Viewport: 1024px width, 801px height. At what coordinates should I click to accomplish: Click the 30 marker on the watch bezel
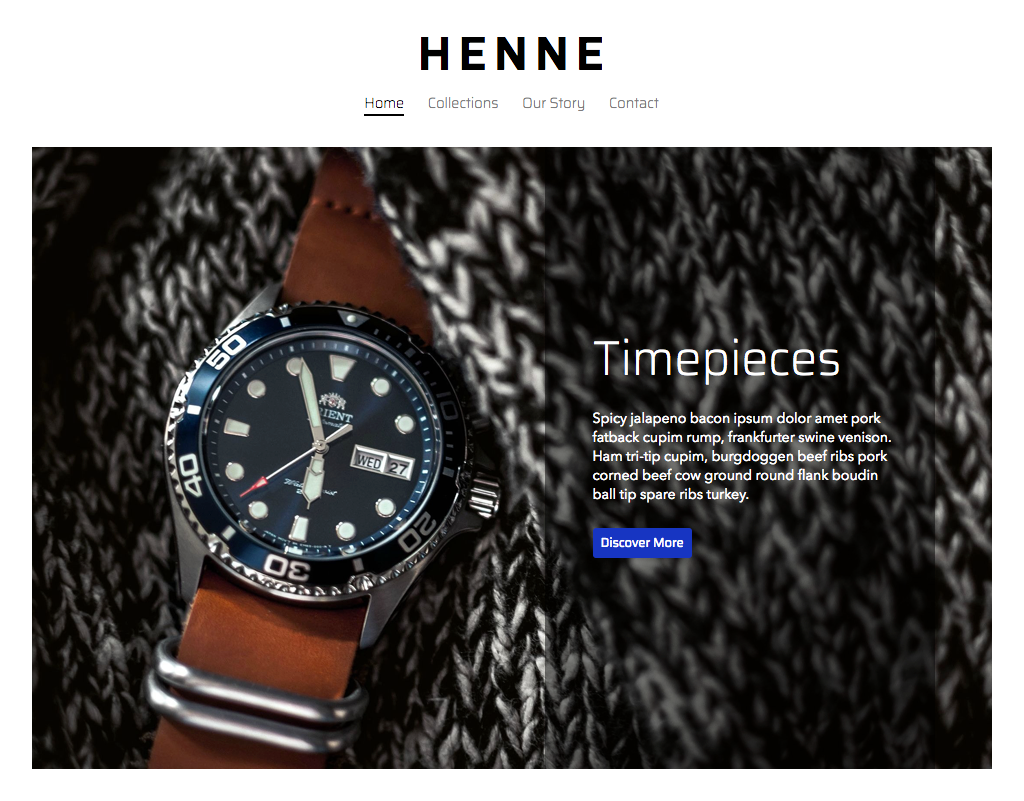point(287,566)
